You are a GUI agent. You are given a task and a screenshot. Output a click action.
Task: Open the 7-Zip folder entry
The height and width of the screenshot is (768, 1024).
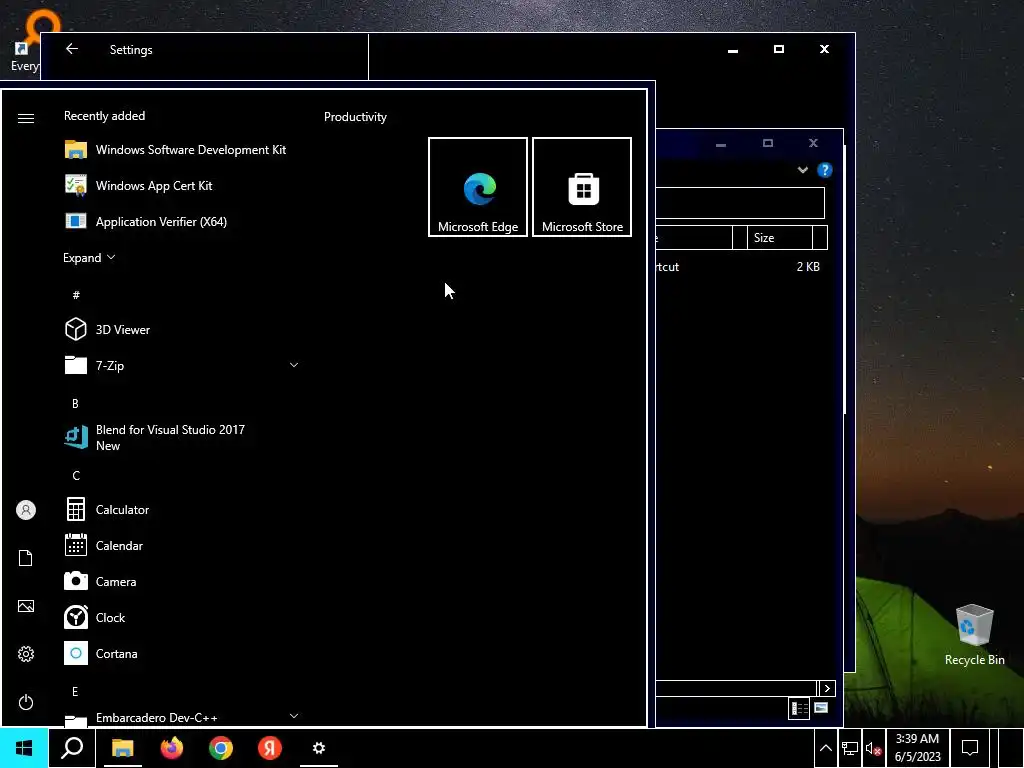point(182,366)
